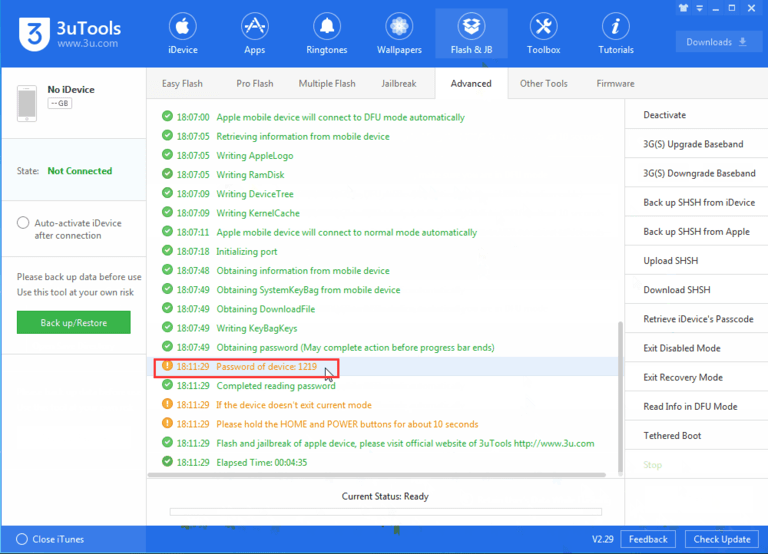
Task: Click green check beside Elapsed Time row
Action: click(x=167, y=461)
